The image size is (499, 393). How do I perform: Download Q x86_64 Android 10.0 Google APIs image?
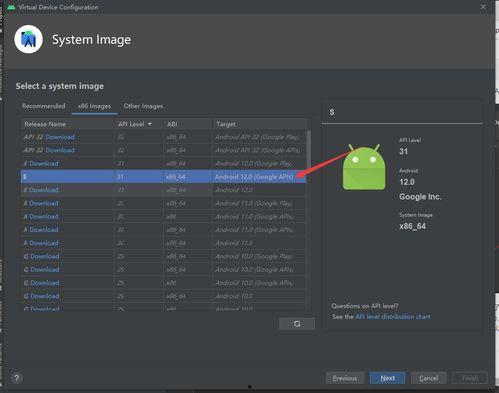coord(45,270)
